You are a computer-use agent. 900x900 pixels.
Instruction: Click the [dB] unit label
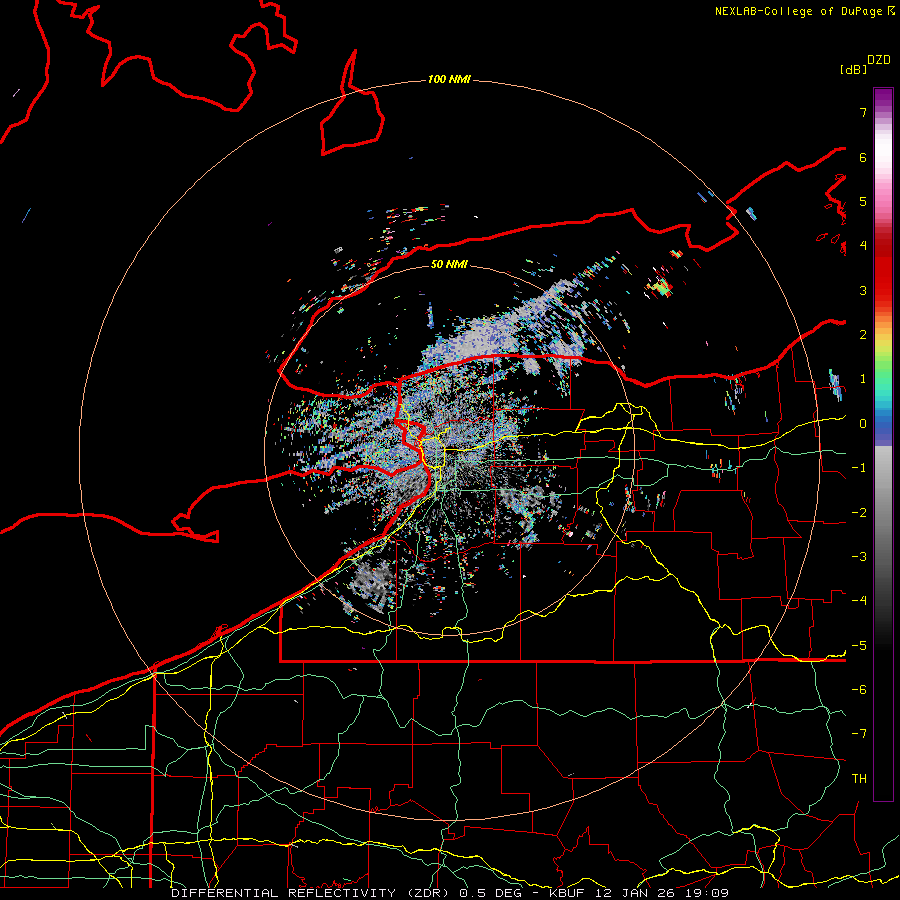tap(853, 69)
